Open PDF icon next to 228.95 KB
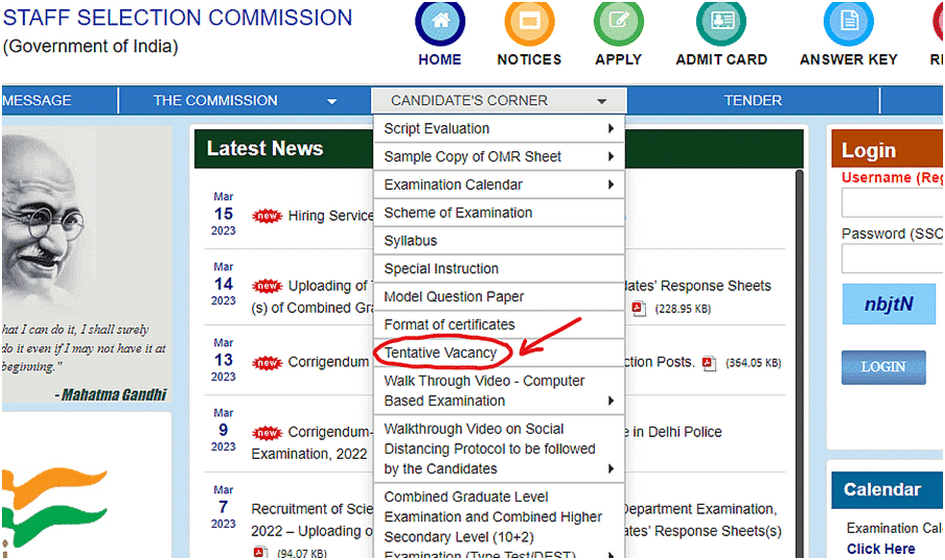 [638, 308]
